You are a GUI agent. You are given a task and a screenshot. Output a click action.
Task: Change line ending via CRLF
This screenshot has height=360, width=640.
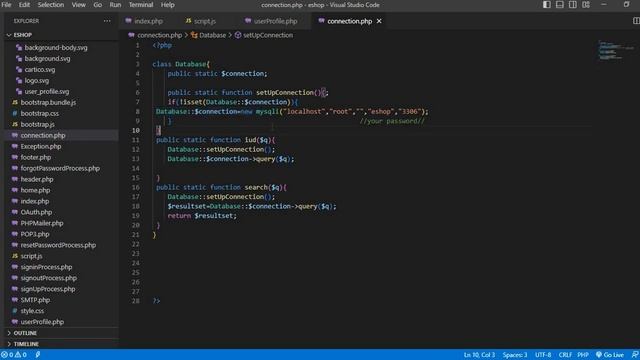point(565,355)
